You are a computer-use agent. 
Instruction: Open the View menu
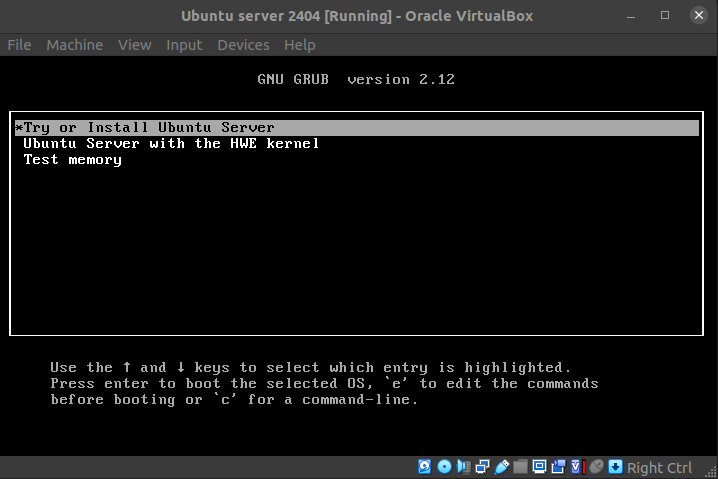click(134, 45)
